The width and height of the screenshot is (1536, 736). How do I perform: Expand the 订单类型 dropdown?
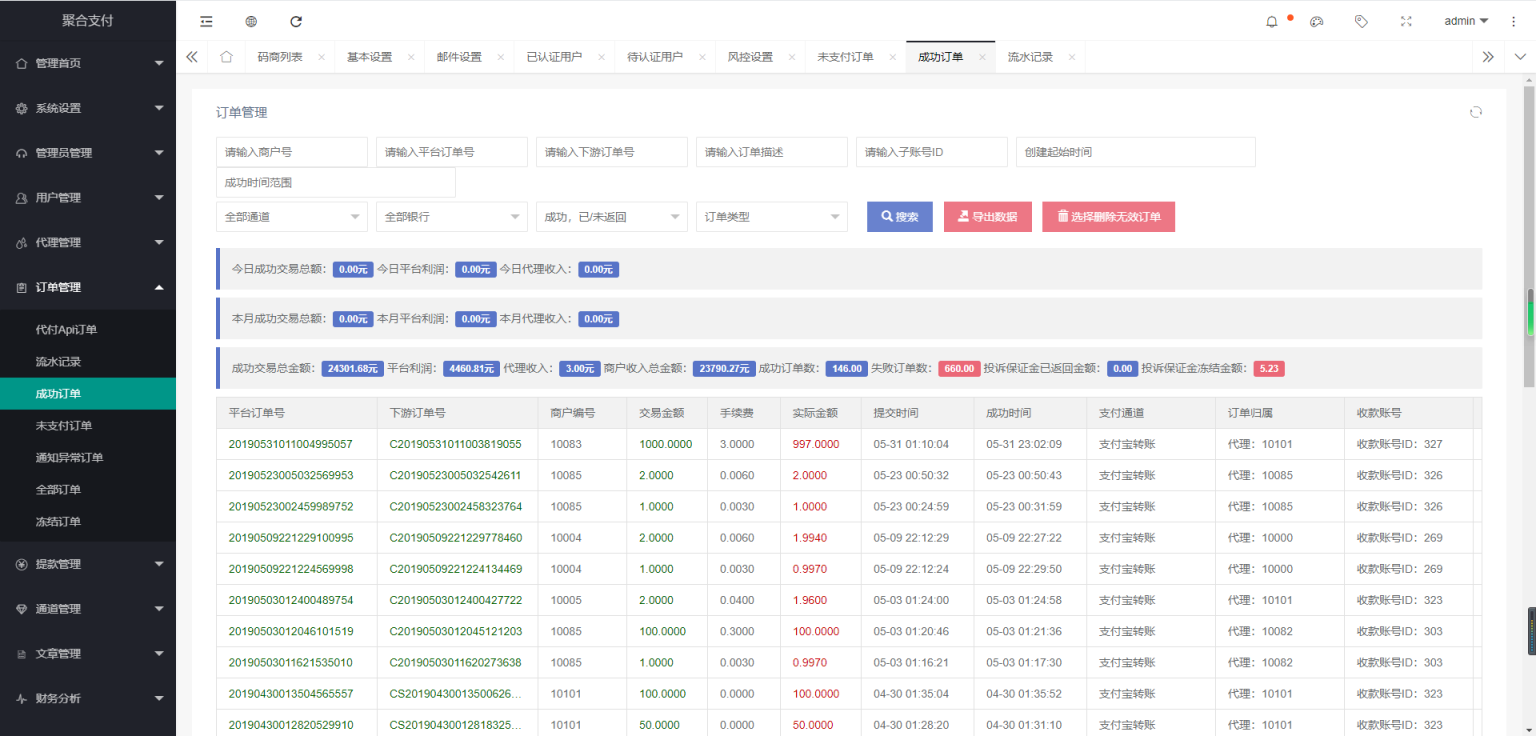pyautogui.click(x=771, y=217)
